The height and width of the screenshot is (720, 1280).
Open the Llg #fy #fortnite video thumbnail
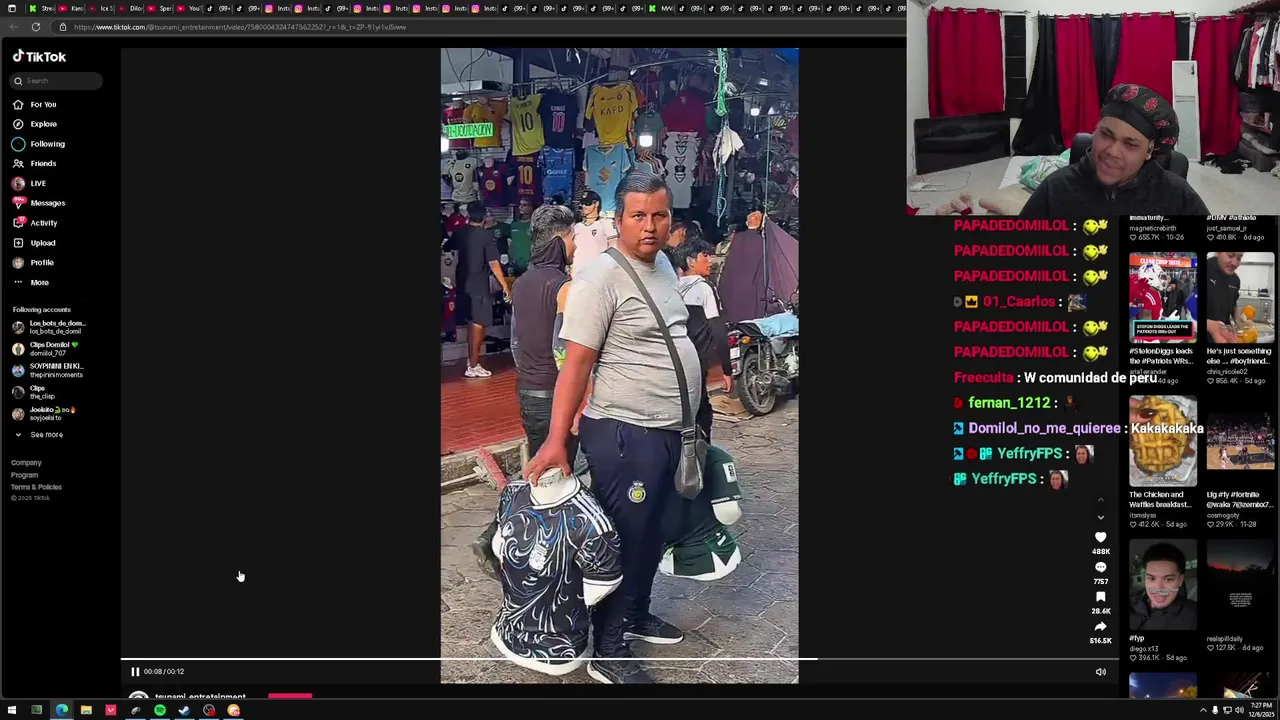point(1240,441)
